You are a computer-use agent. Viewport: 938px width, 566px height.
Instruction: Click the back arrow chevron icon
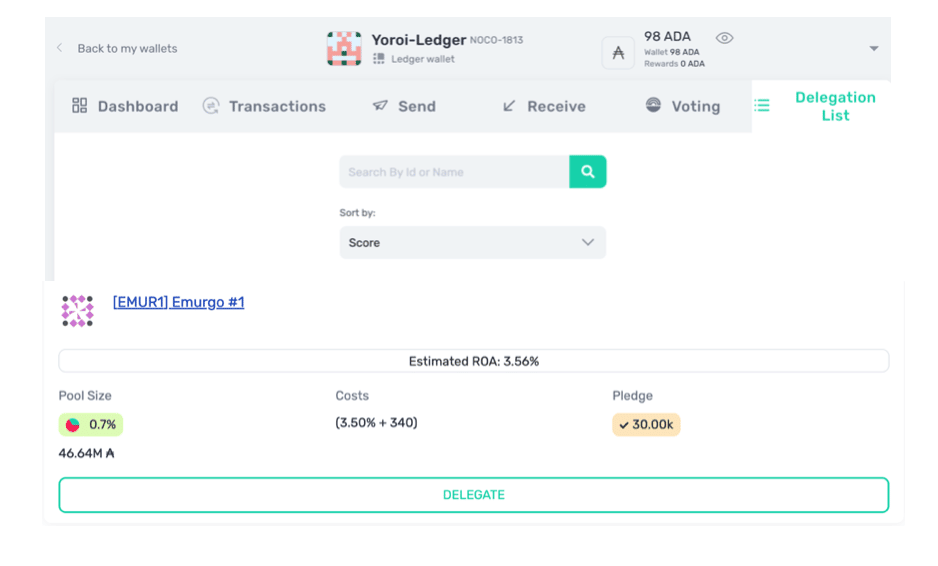tap(60, 48)
